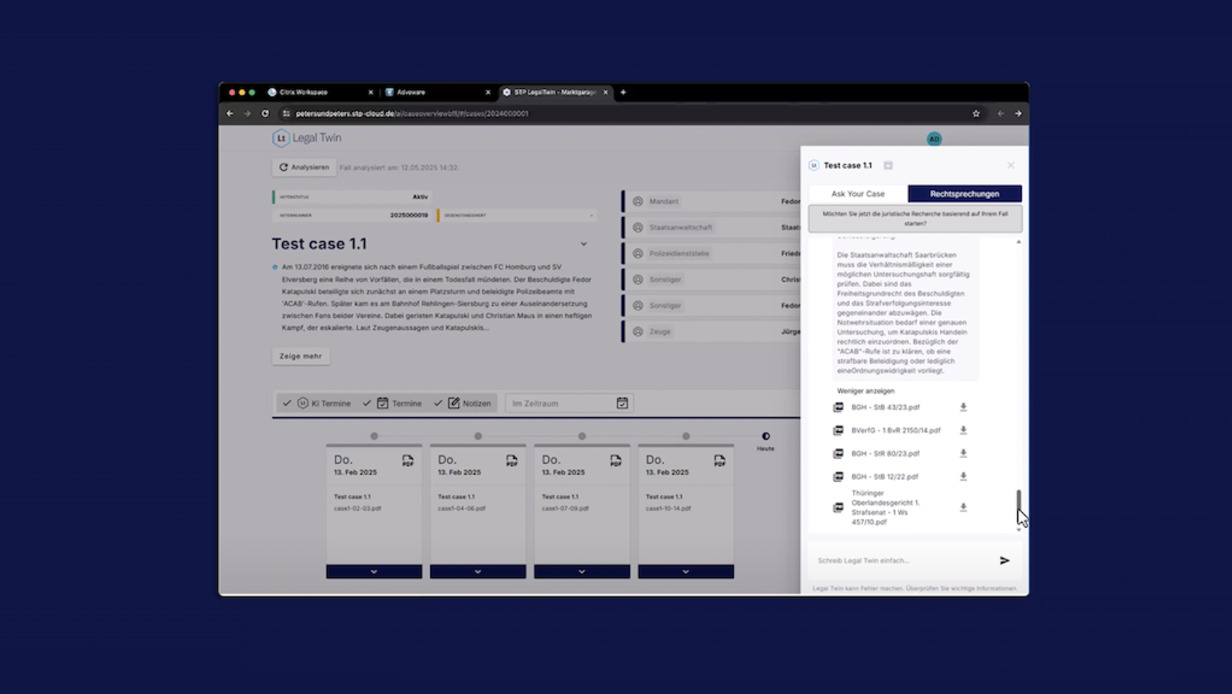
Task: Expand the case1-04-06.pdf card
Action: [x=478, y=571]
